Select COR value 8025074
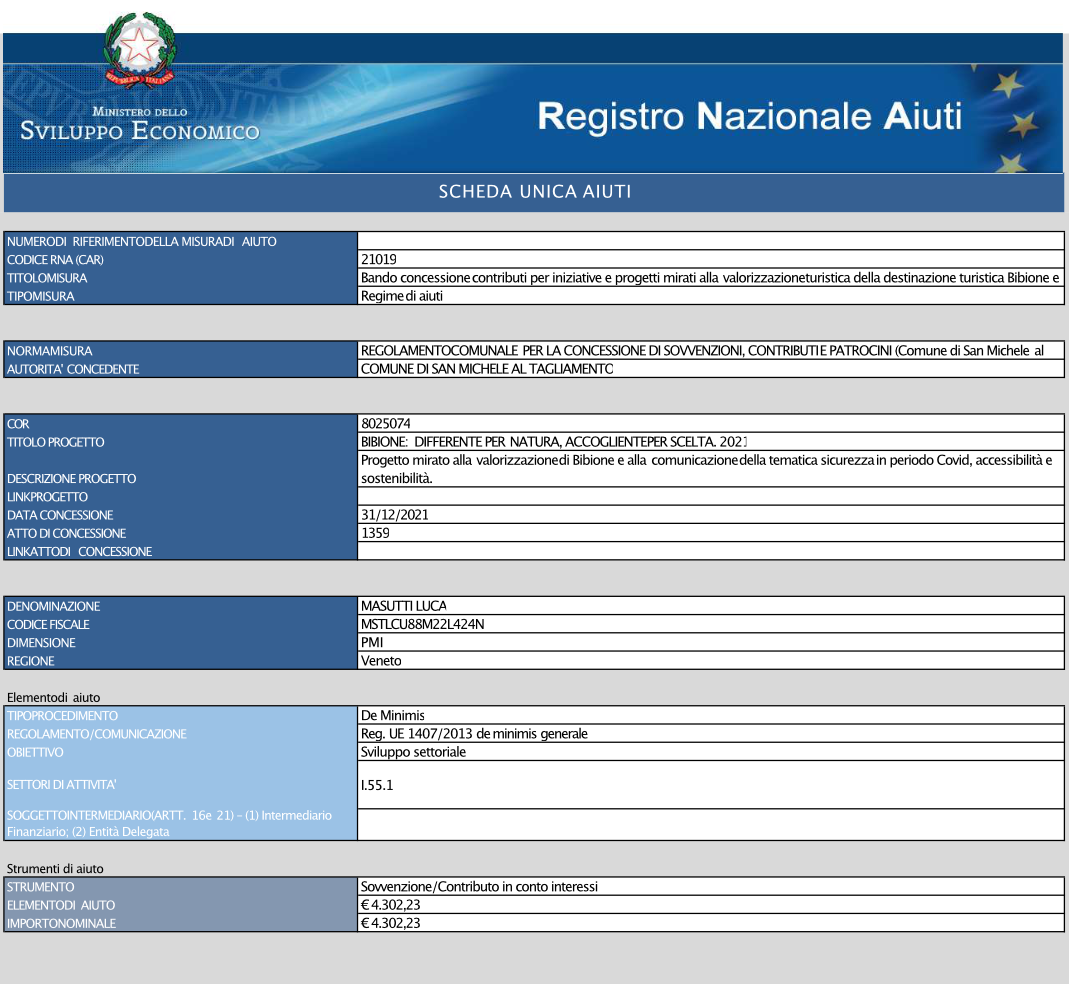This screenshot has width=1069, height=984. pyautogui.click(x=385, y=423)
